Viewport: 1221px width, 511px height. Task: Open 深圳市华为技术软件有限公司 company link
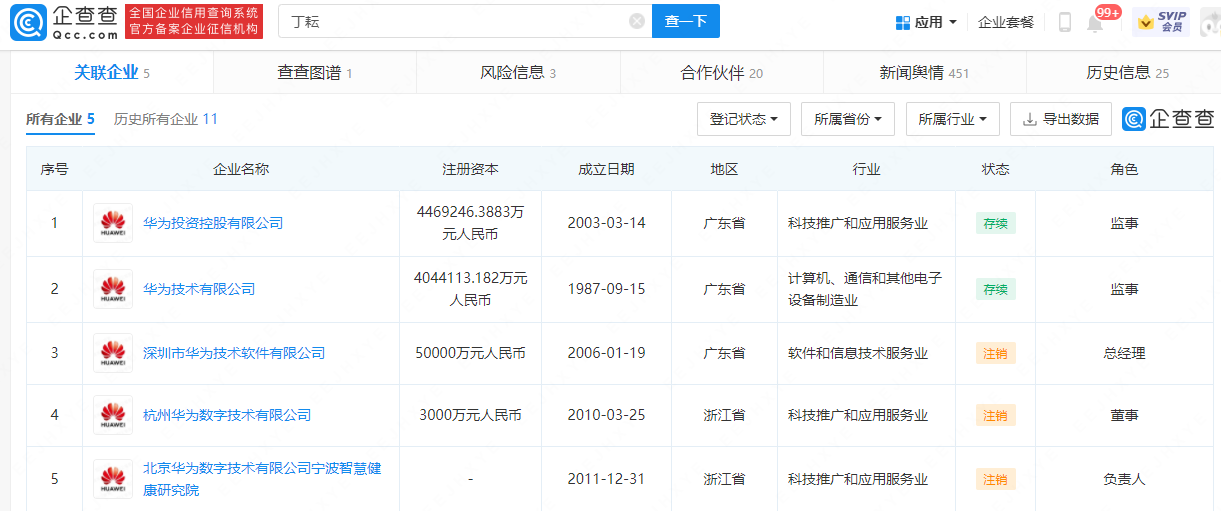[234, 353]
